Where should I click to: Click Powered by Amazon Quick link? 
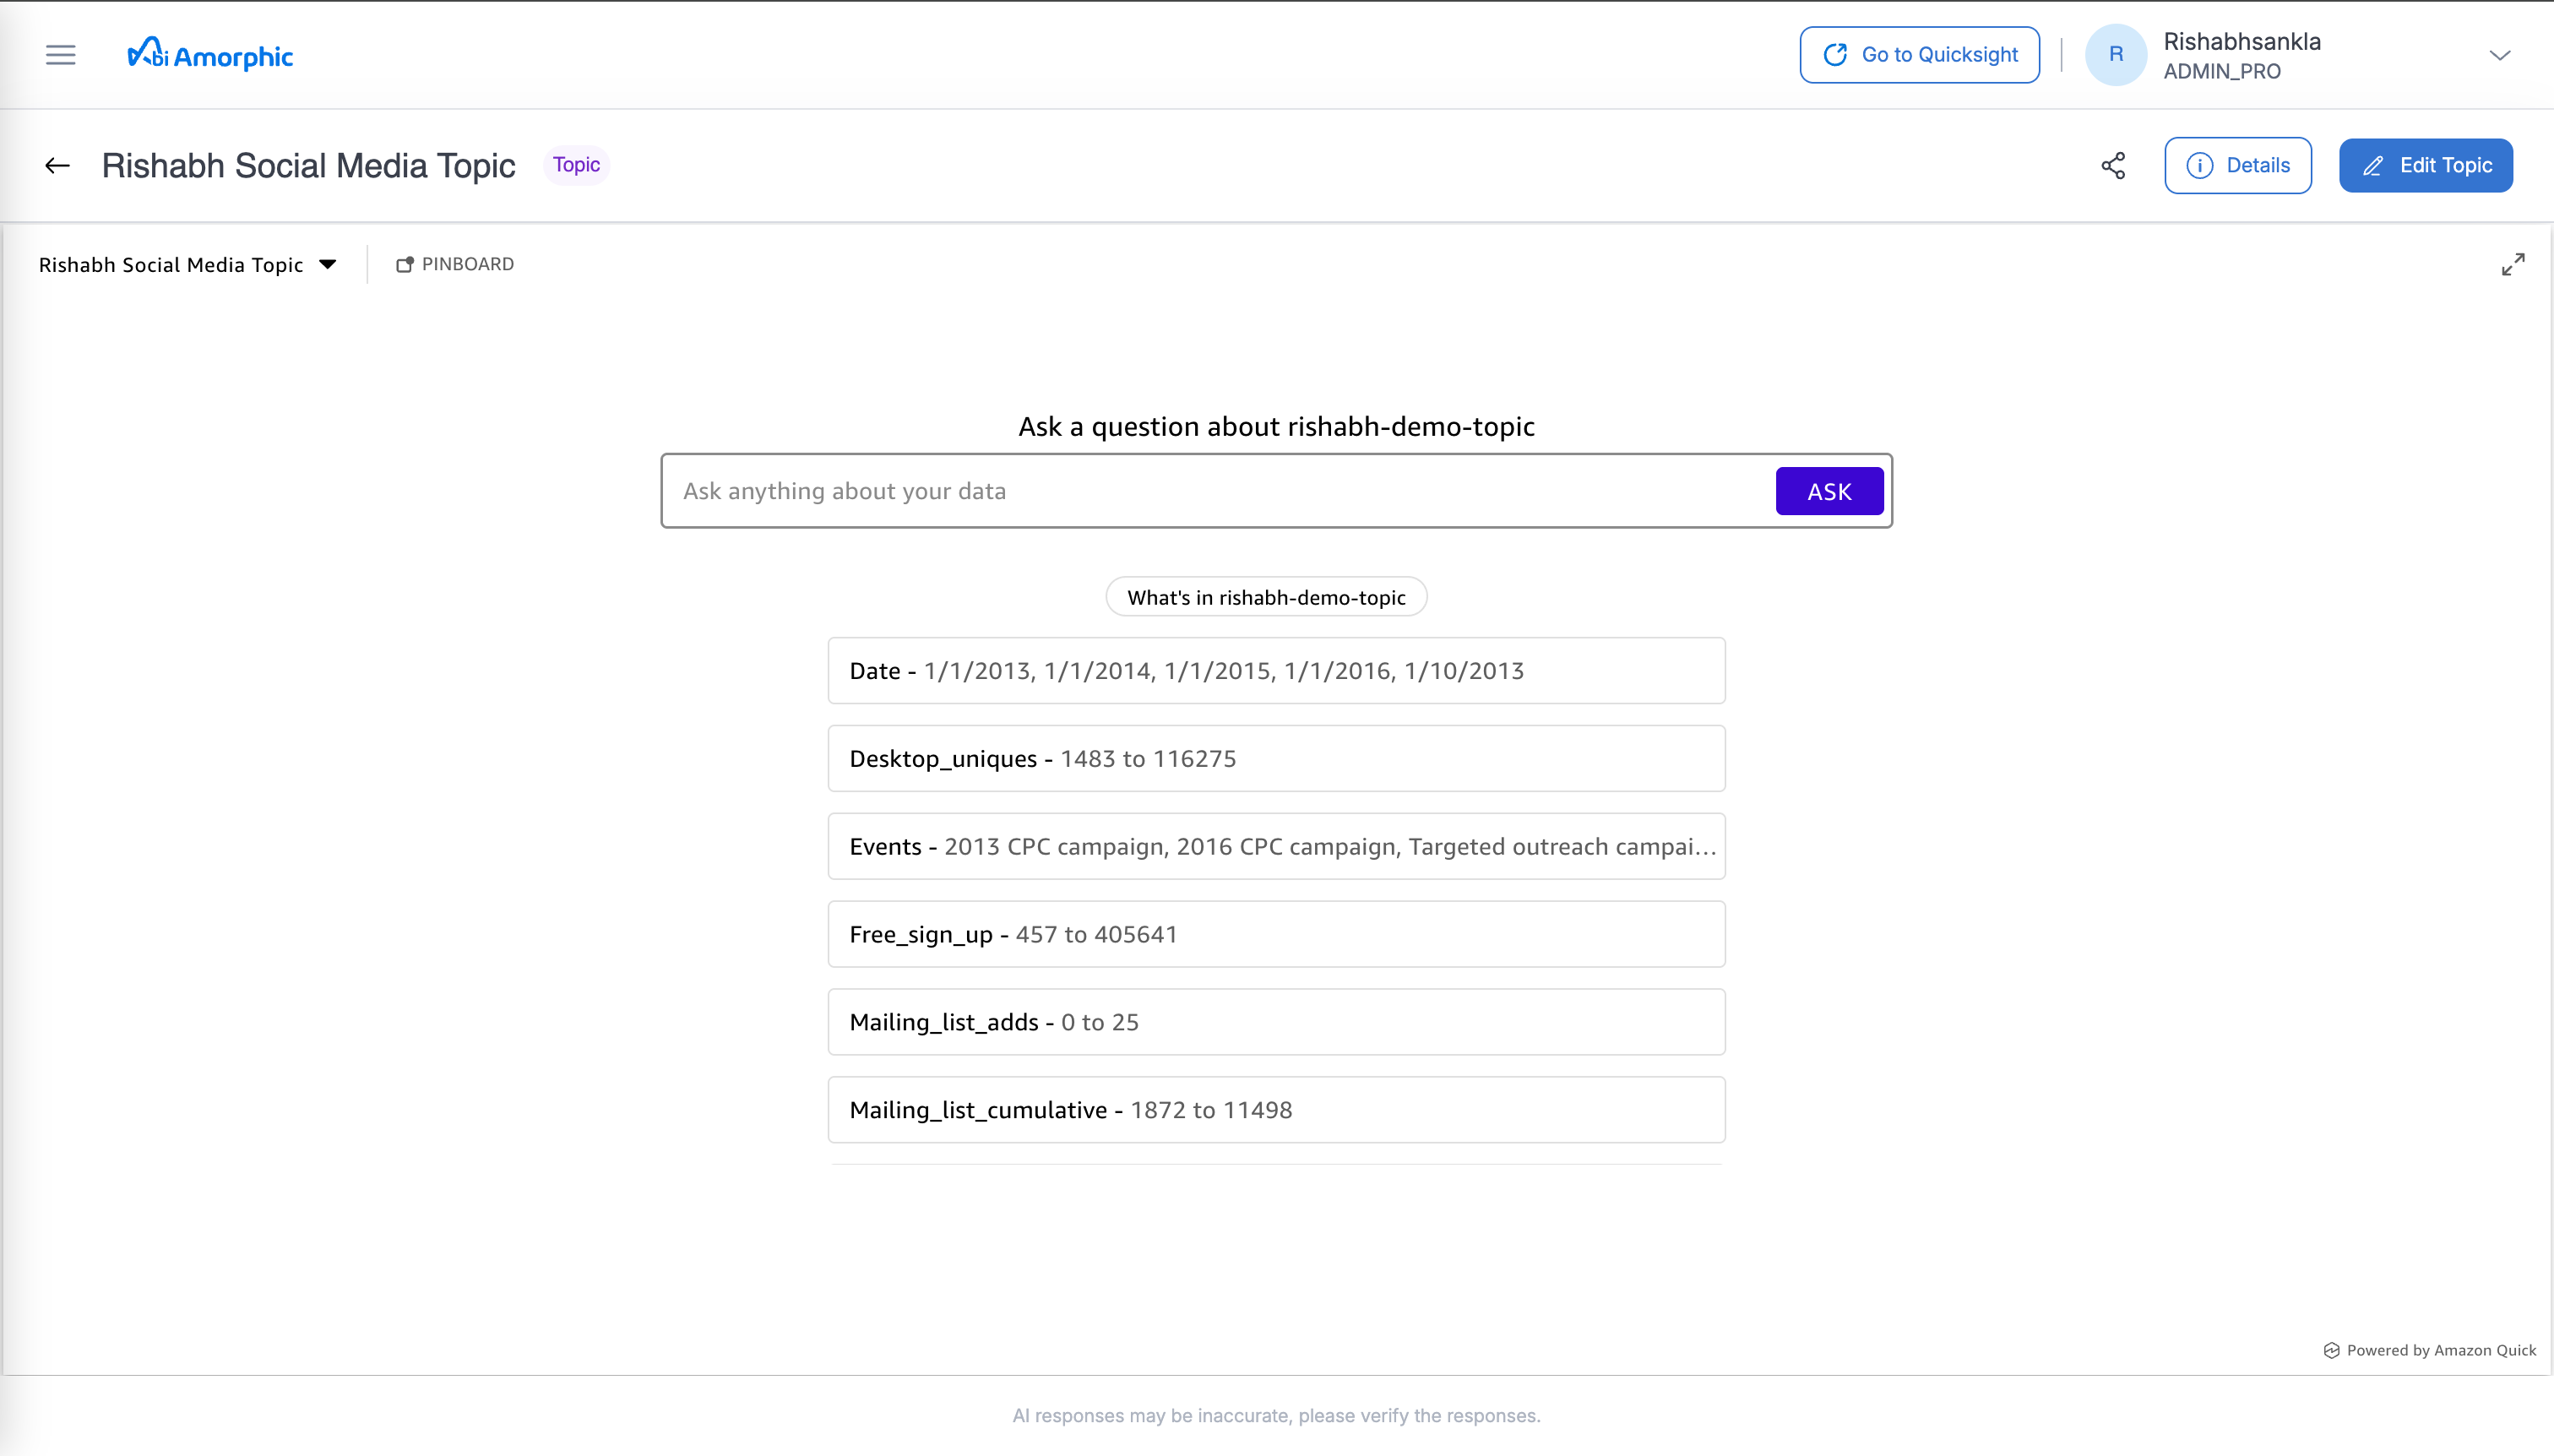2429,1349
